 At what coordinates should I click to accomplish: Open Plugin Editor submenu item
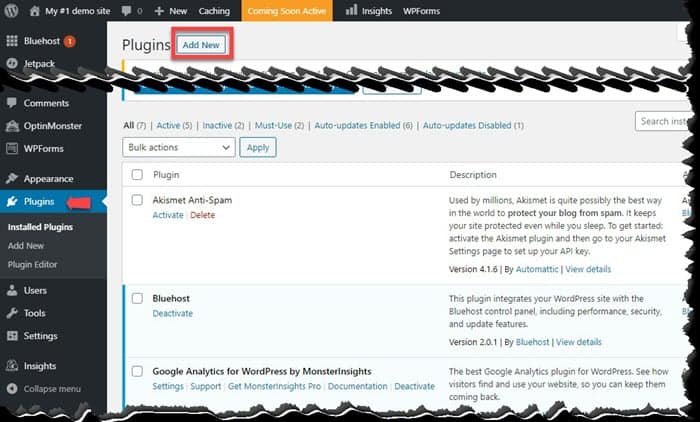(x=33, y=264)
